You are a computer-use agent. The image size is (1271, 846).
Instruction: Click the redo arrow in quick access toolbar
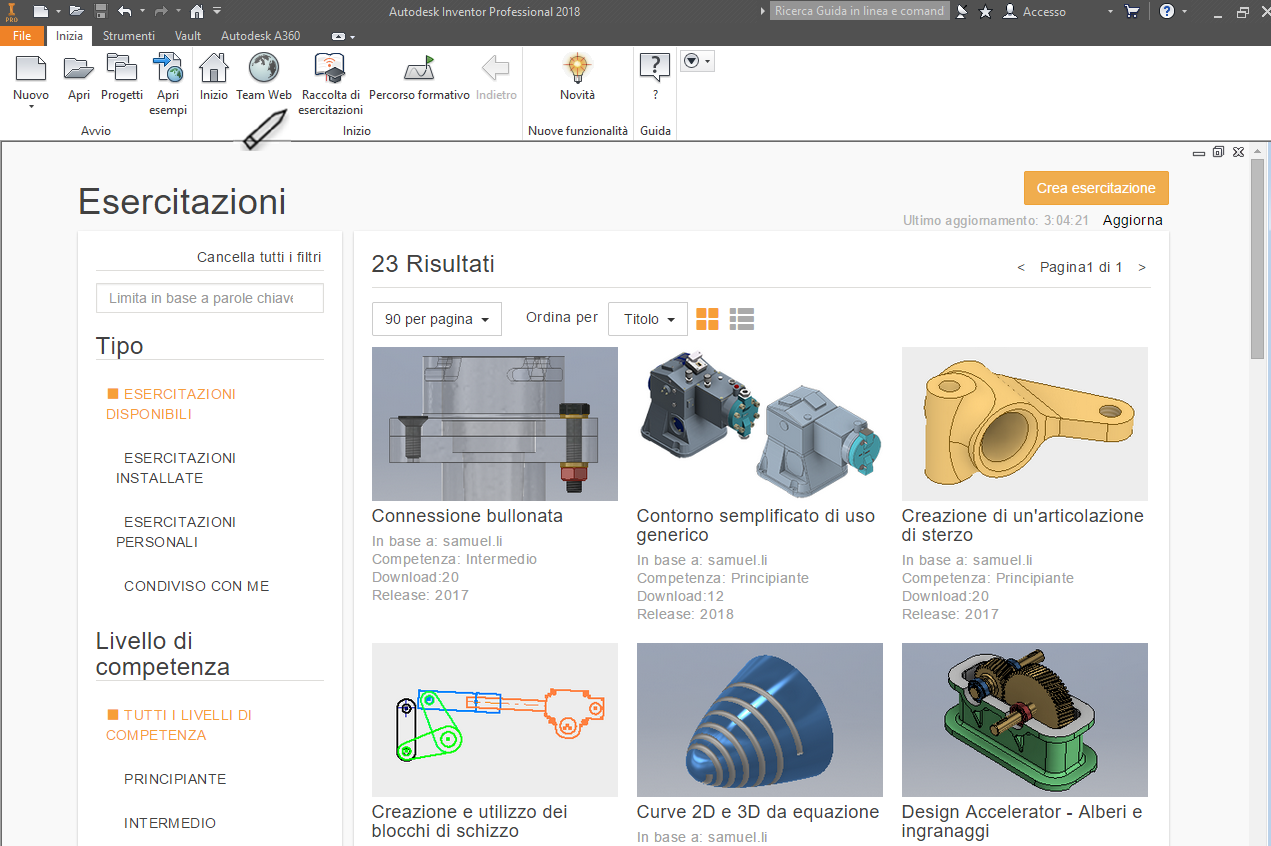[x=162, y=11]
